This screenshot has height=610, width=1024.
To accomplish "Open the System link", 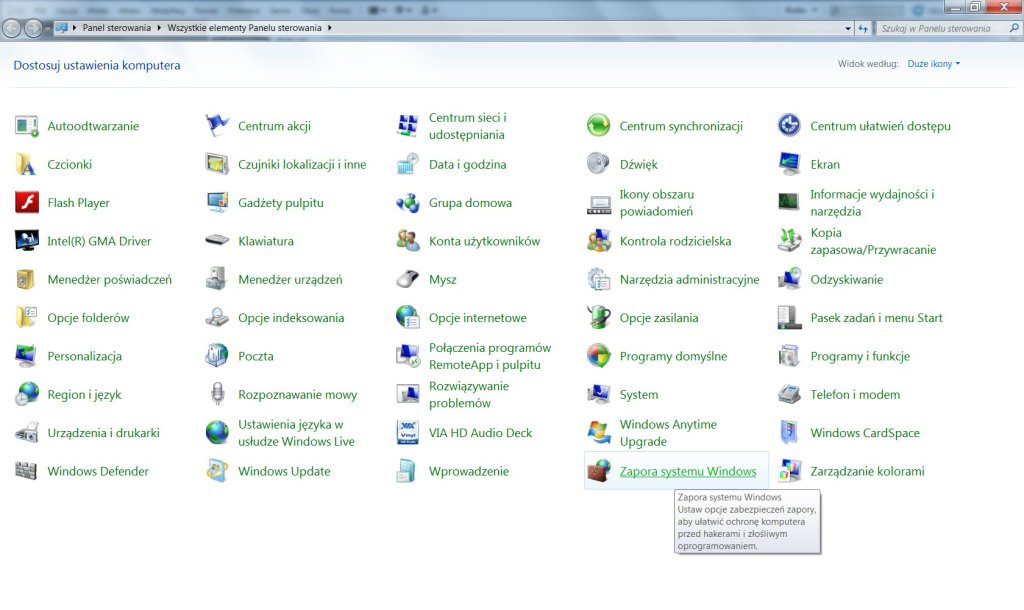I will point(639,394).
